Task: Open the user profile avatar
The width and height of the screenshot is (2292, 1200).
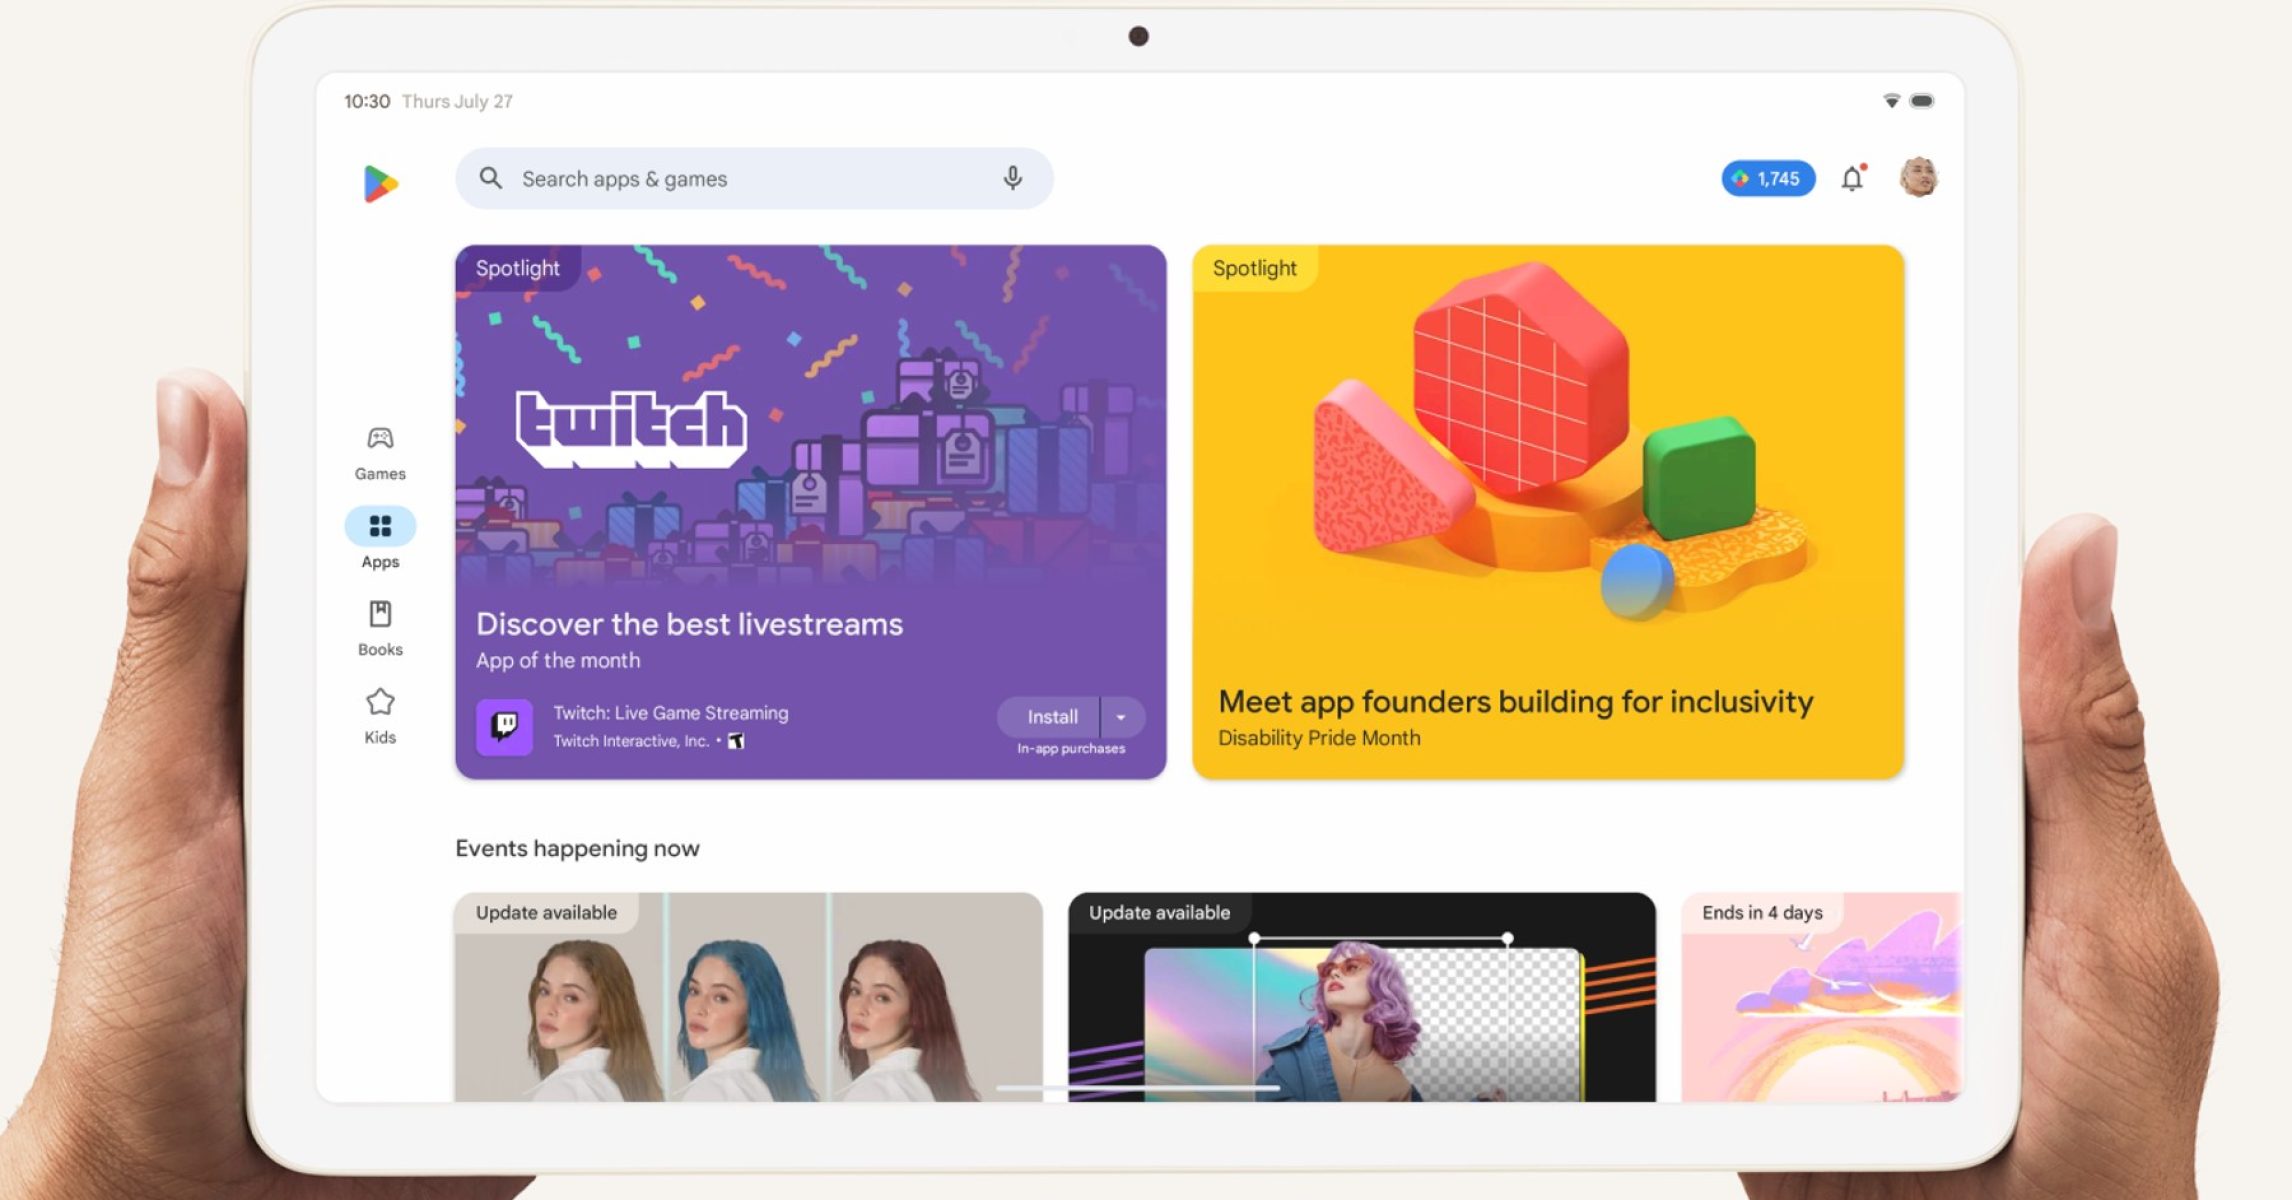Action: click(1918, 178)
